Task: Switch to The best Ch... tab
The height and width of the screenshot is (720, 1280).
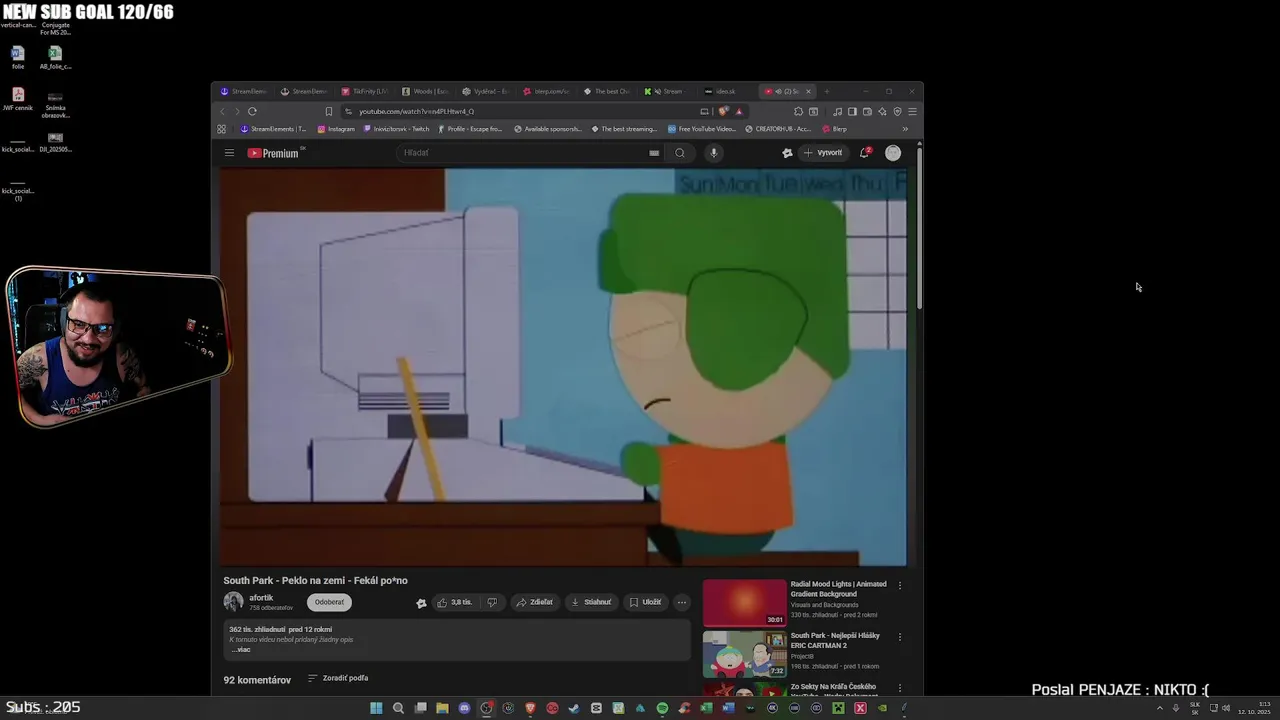Action: click(607, 91)
